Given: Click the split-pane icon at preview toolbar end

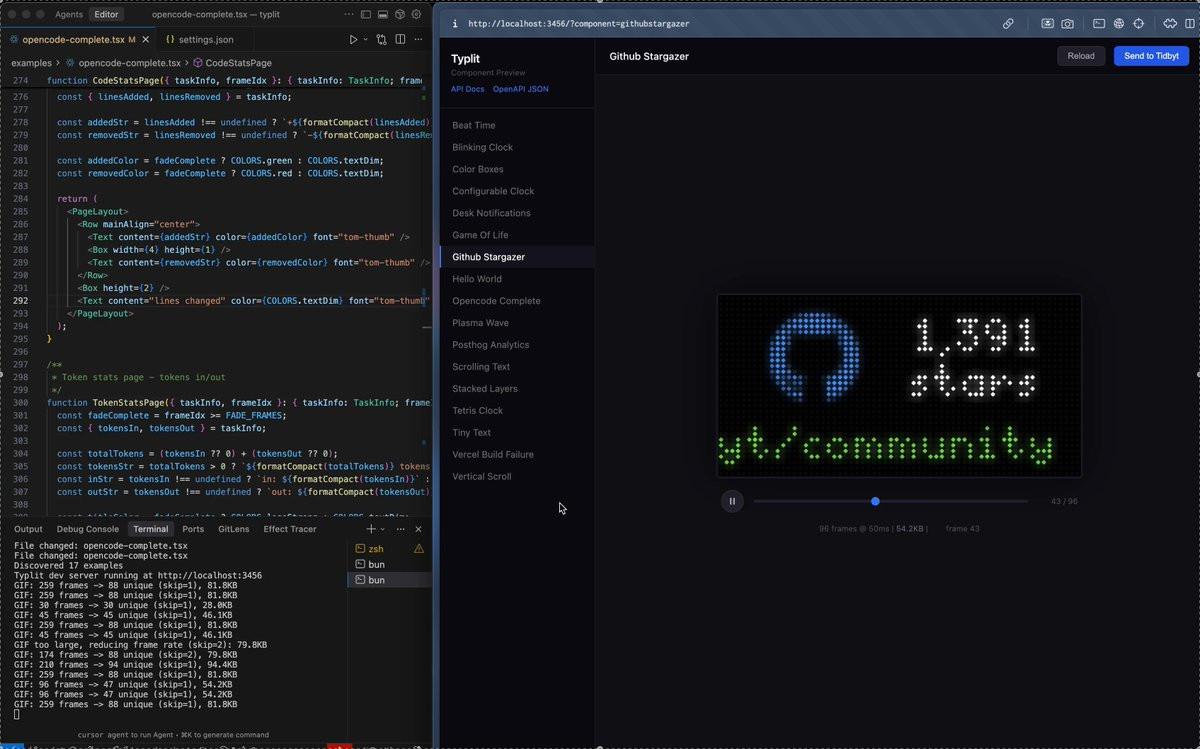Looking at the screenshot, I should pyautogui.click(x=1189, y=24).
